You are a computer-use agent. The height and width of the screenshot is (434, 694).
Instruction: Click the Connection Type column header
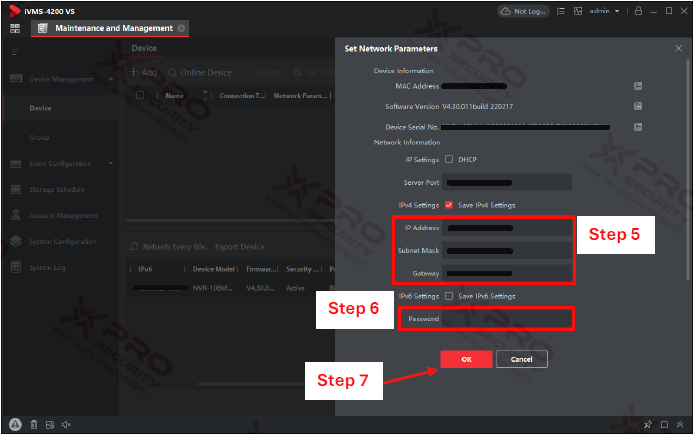(242, 95)
